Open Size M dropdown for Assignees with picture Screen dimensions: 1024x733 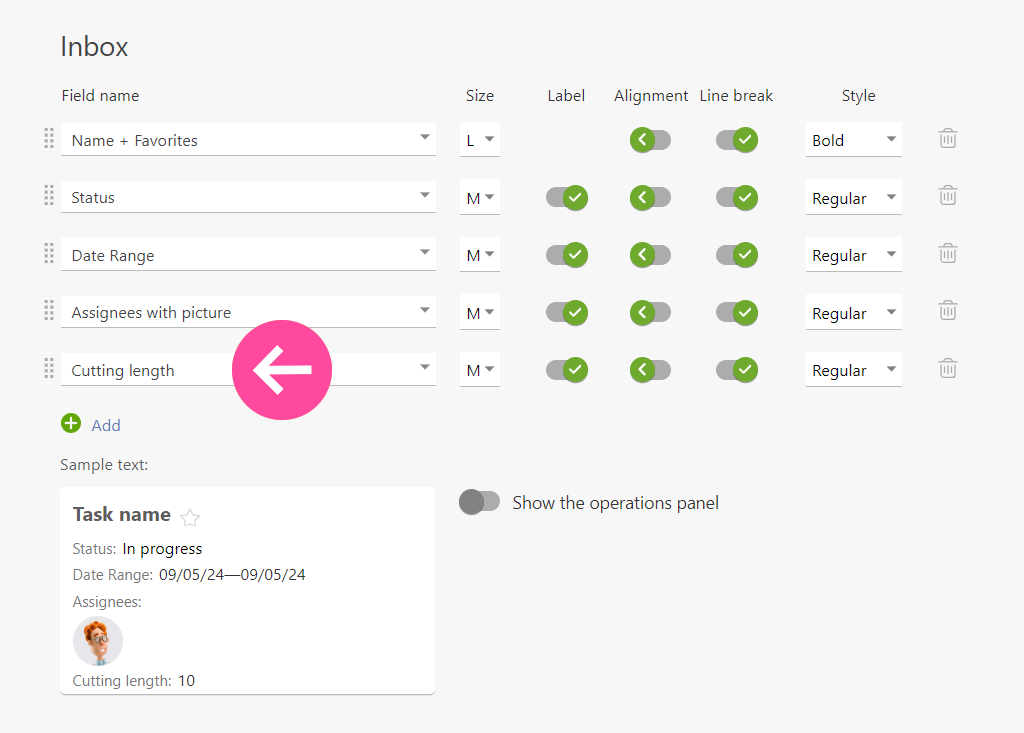click(480, 312)
